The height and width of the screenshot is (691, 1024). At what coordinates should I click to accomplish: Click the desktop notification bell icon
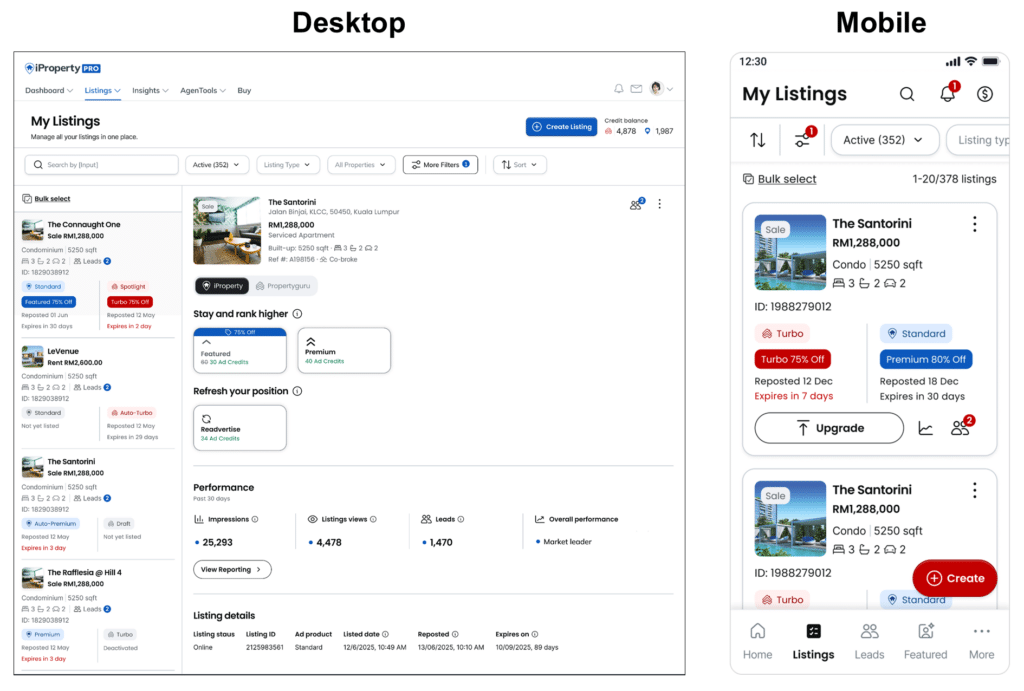click(x=619, y=89)
